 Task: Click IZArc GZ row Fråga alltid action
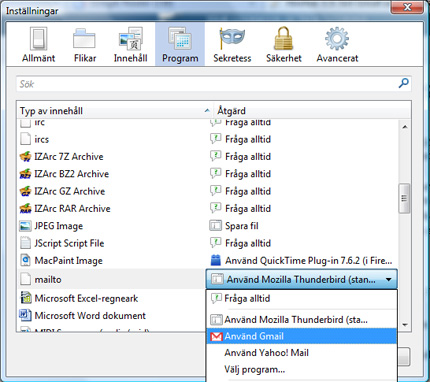(x=248, y=191)
